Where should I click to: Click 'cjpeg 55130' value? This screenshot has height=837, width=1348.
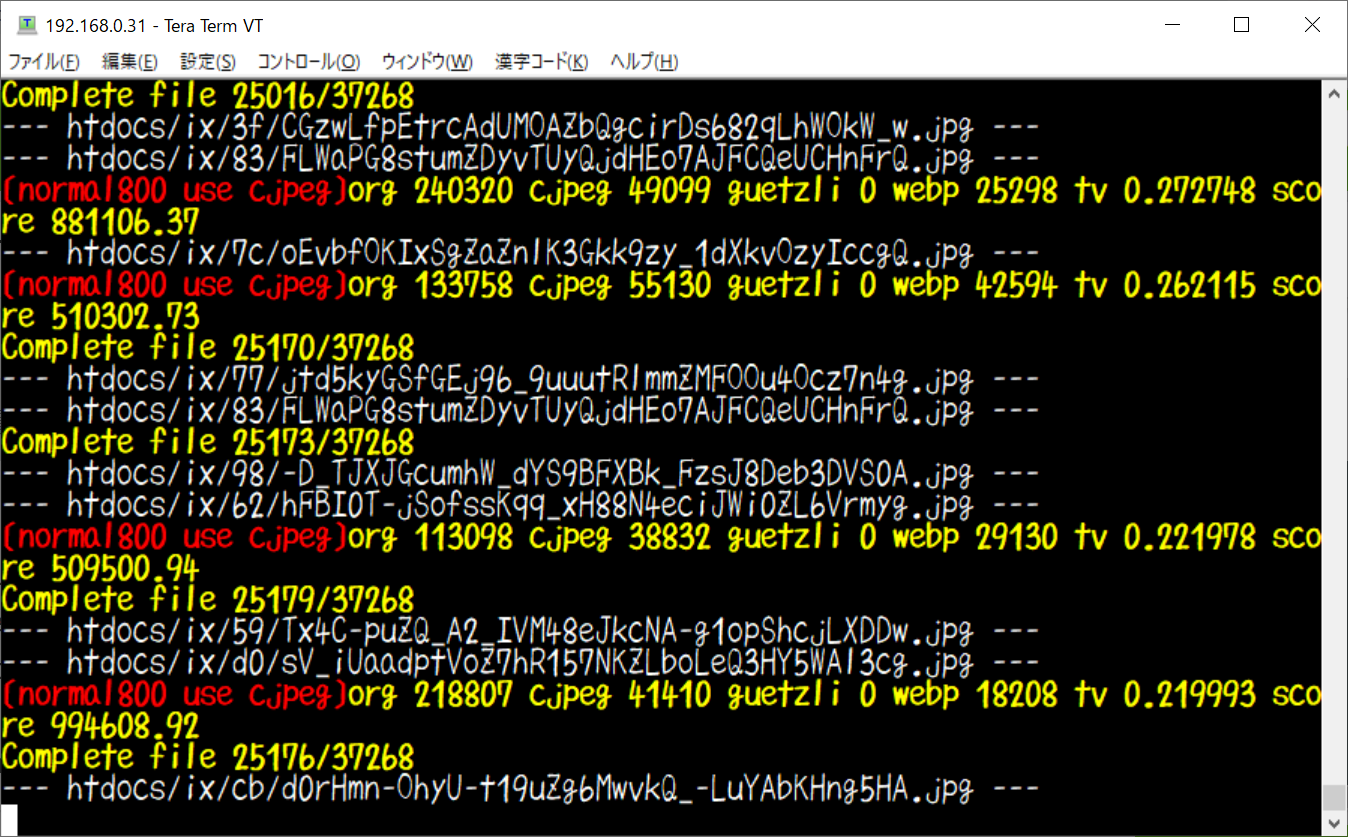[x=620, y=286]
